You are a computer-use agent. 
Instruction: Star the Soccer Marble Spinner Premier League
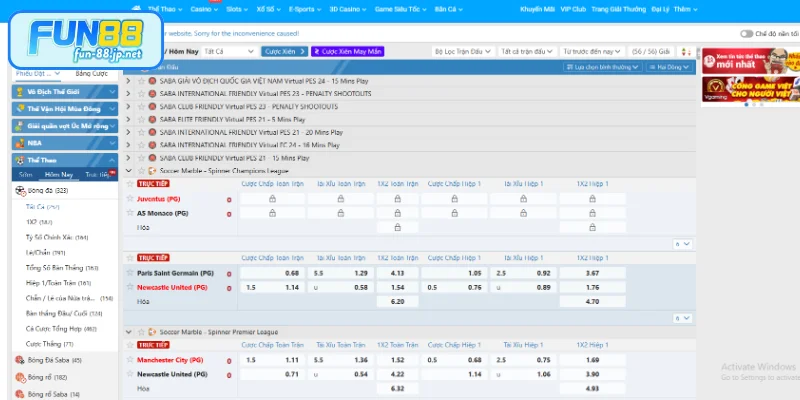click(x=140, y=330)
